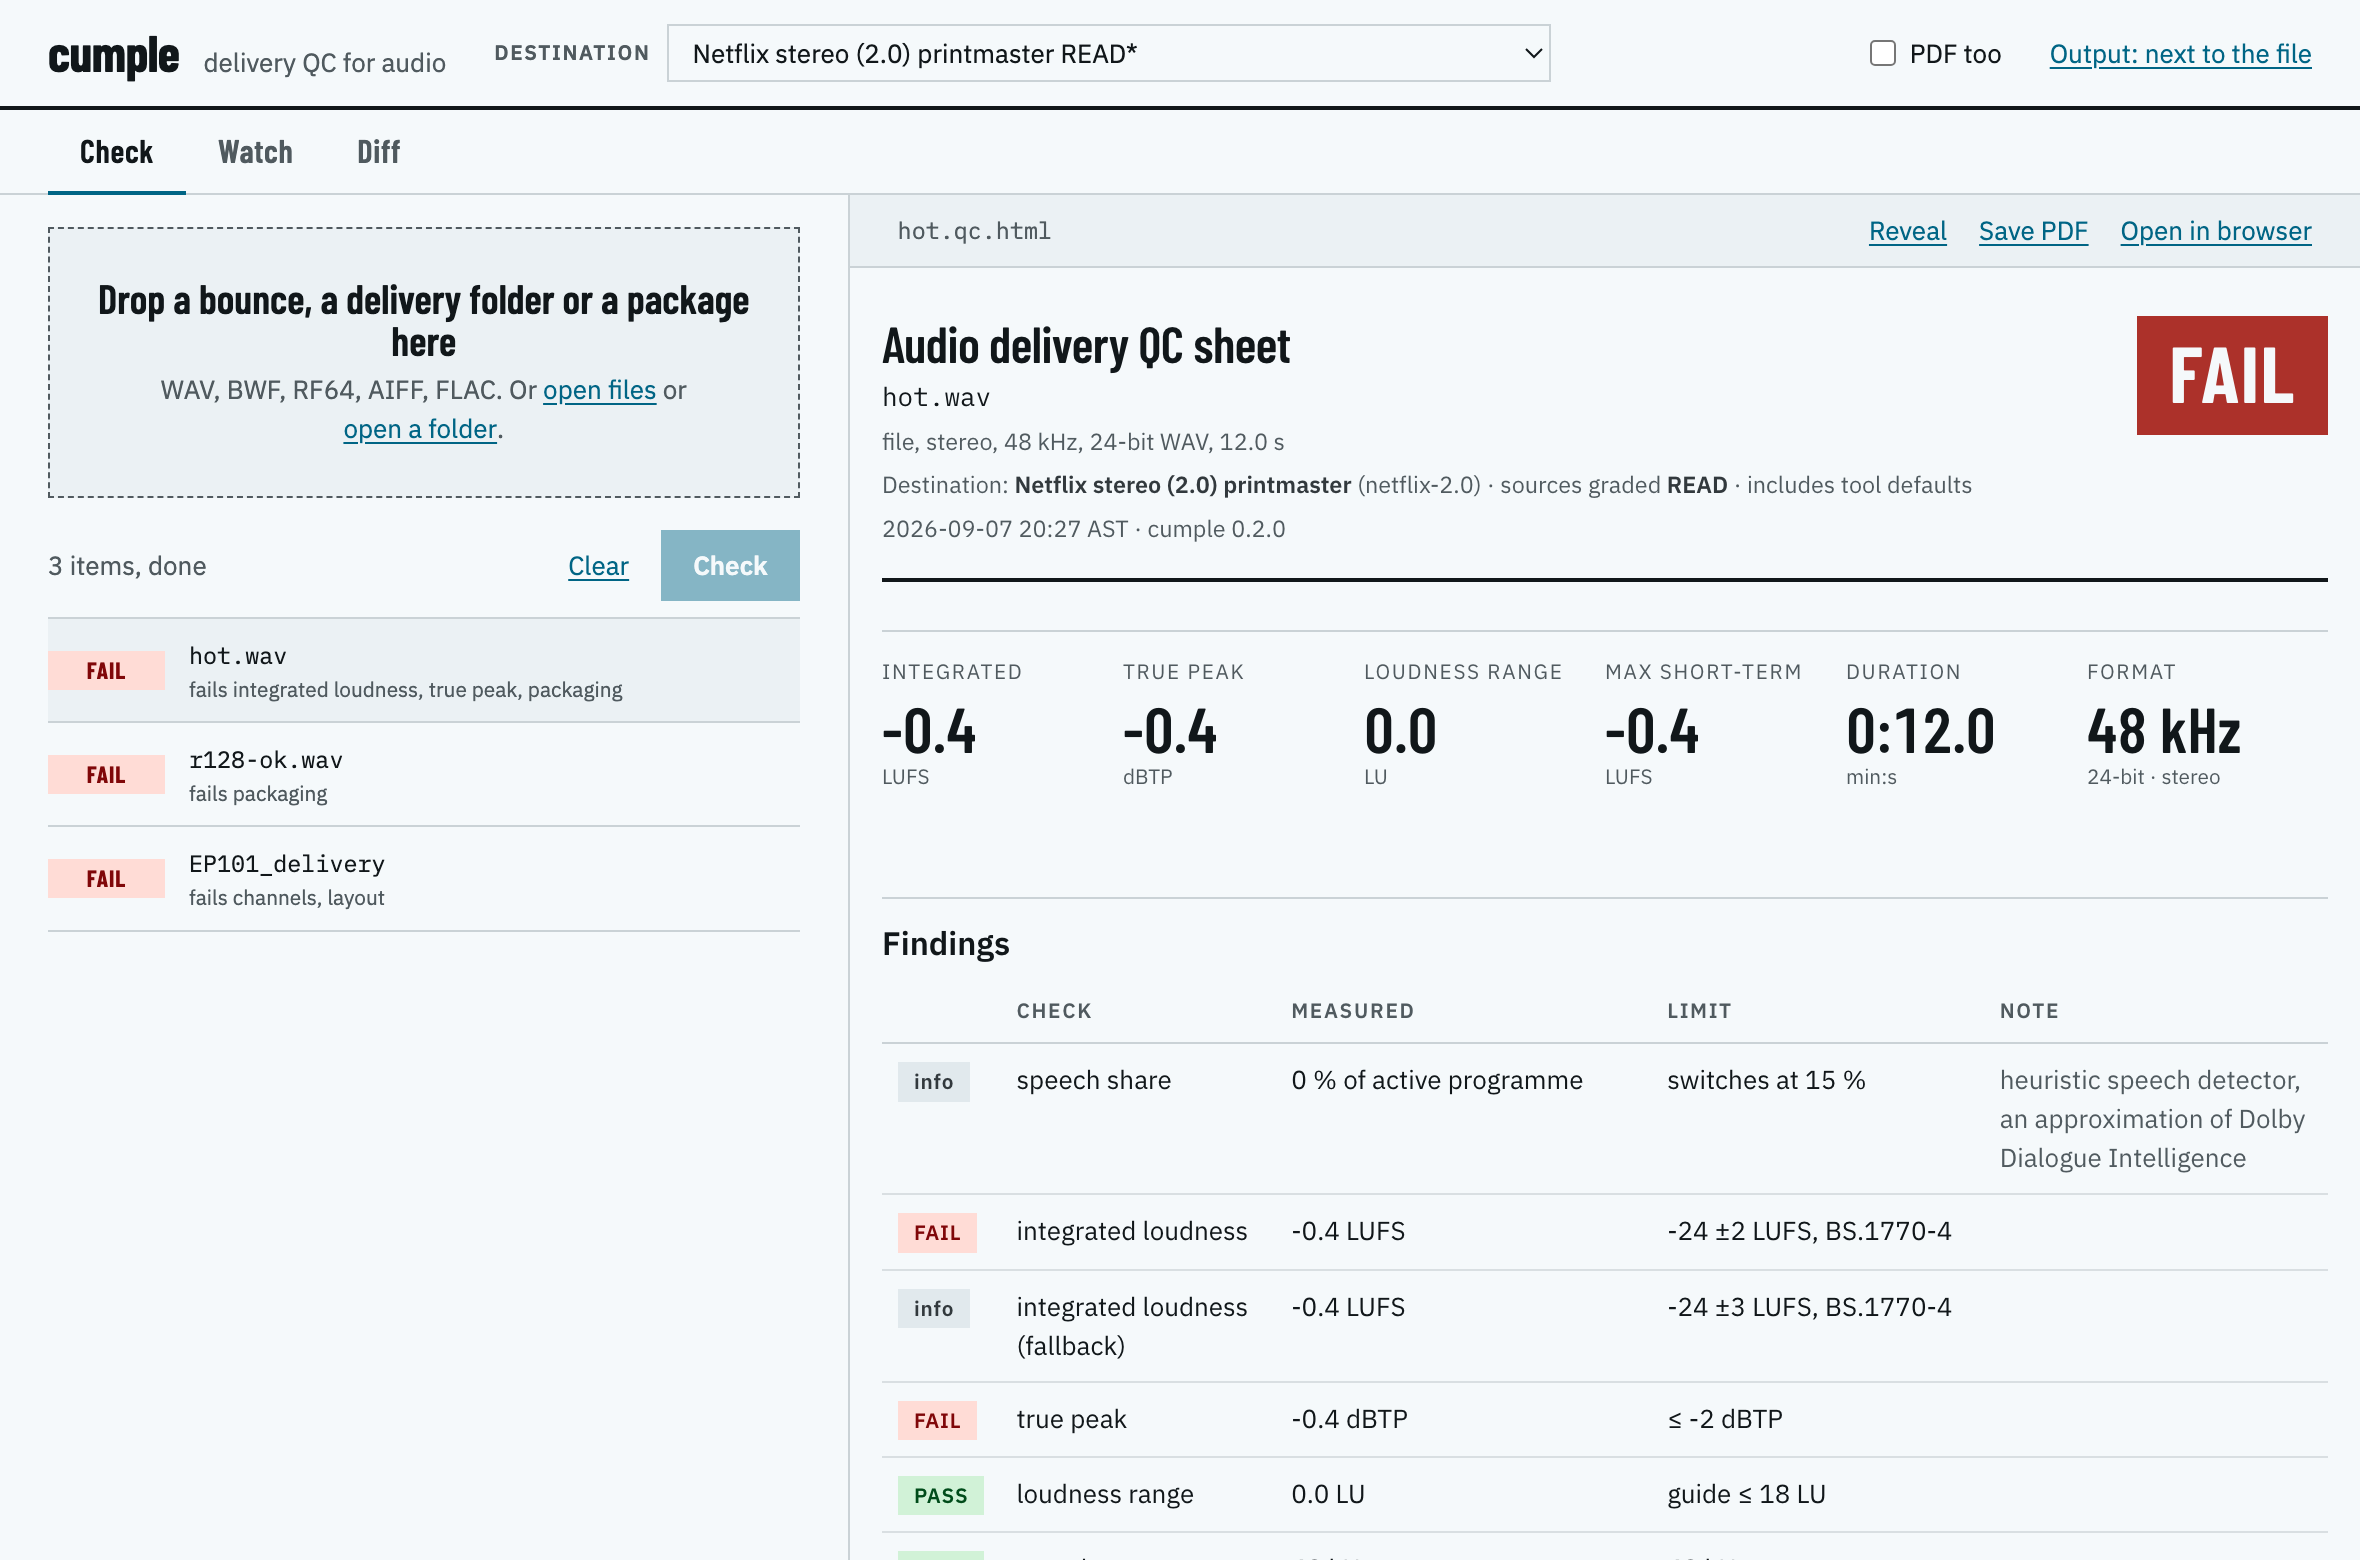This screenshot has height=1560, width=2360.
Task: Click Reveal link for hot.qc.html
Action: pyautogui.click(x=1907, y=231)
